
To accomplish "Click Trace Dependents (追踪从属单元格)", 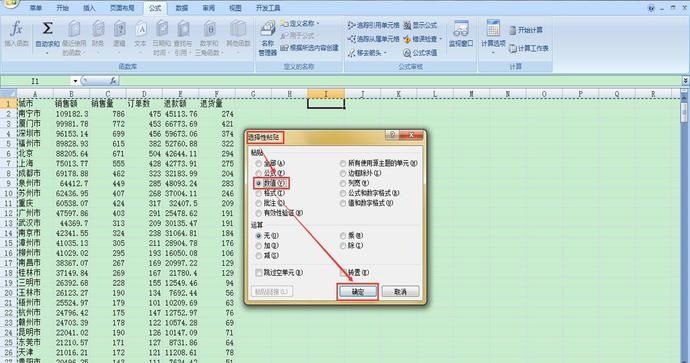I will pos(374,39).
